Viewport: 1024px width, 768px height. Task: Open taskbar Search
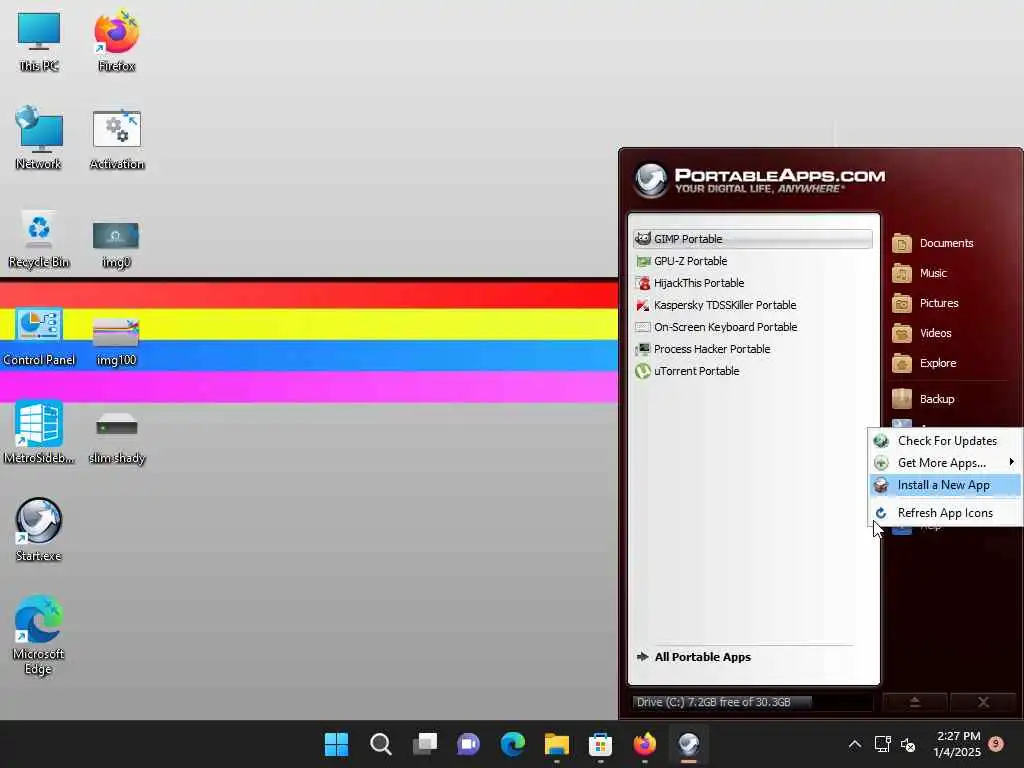click(x=381, y=744)
